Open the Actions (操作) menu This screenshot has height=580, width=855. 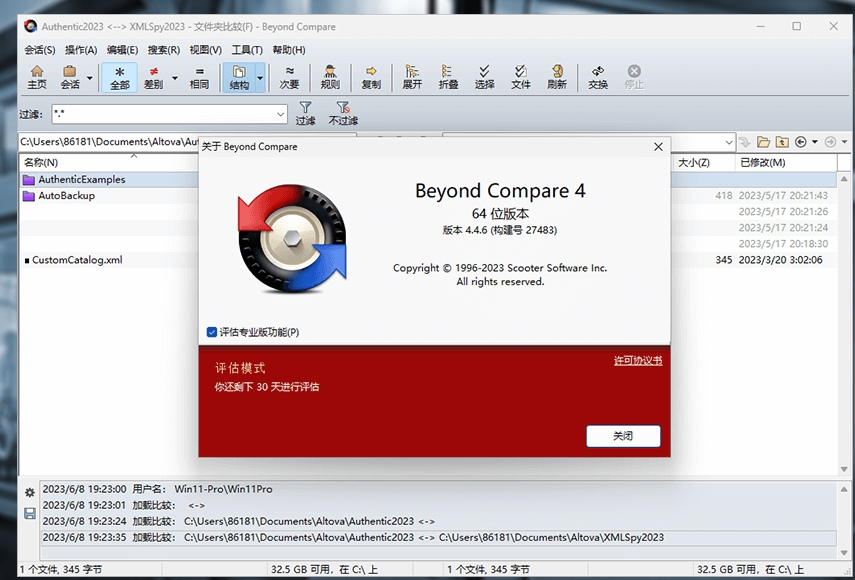81,50
